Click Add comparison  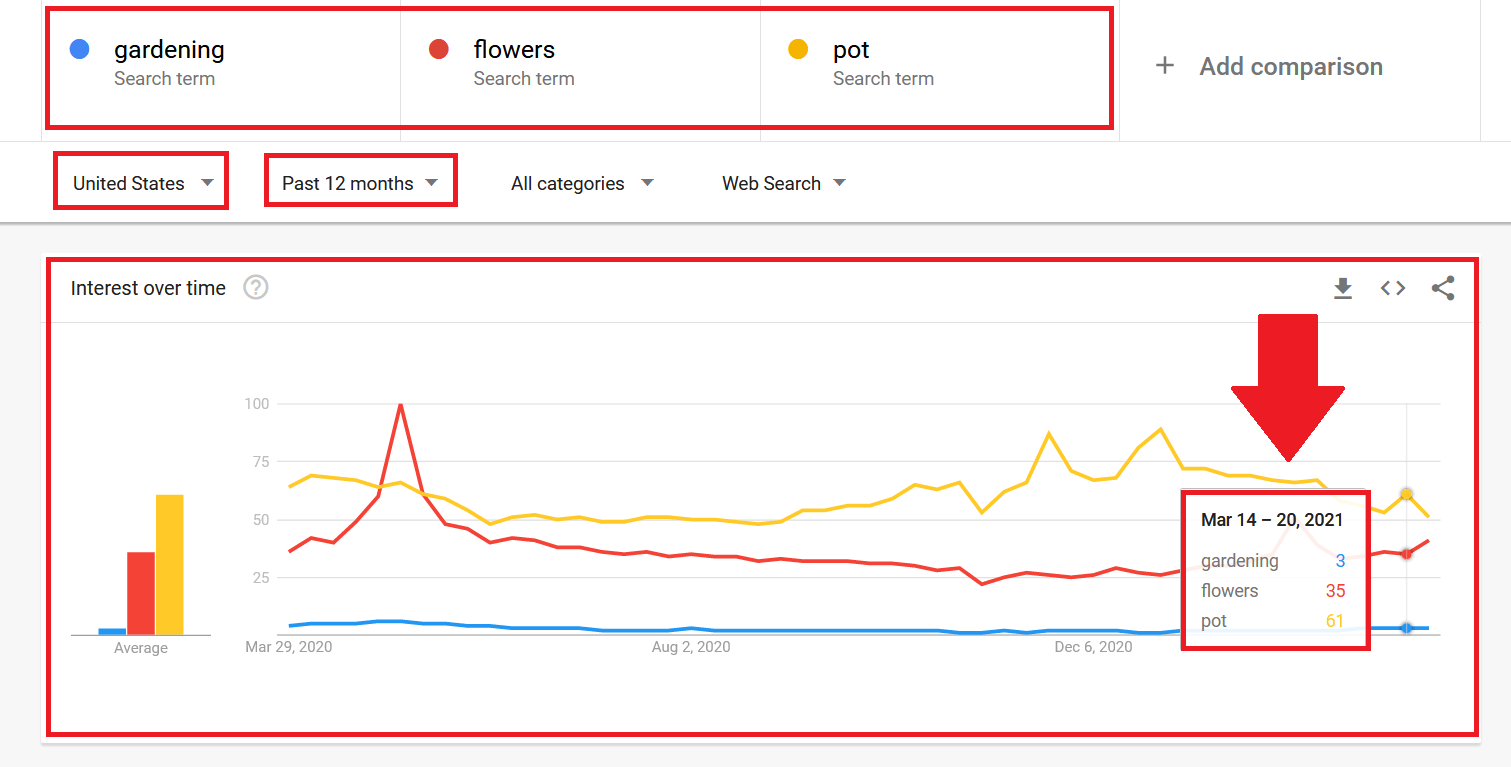tap(1291, 66)
